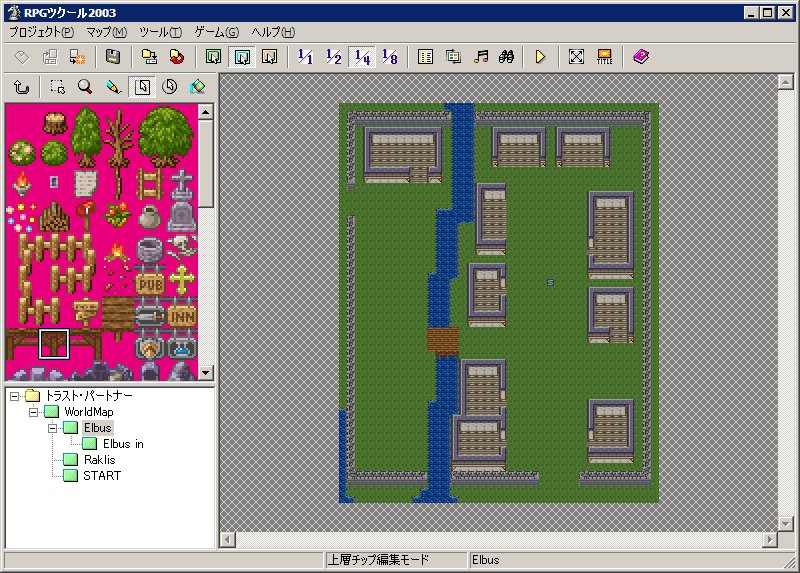The width and height of the screenshot is (800, 573).
Task: Pick the red mailbox tile
Action: (86, 214)
